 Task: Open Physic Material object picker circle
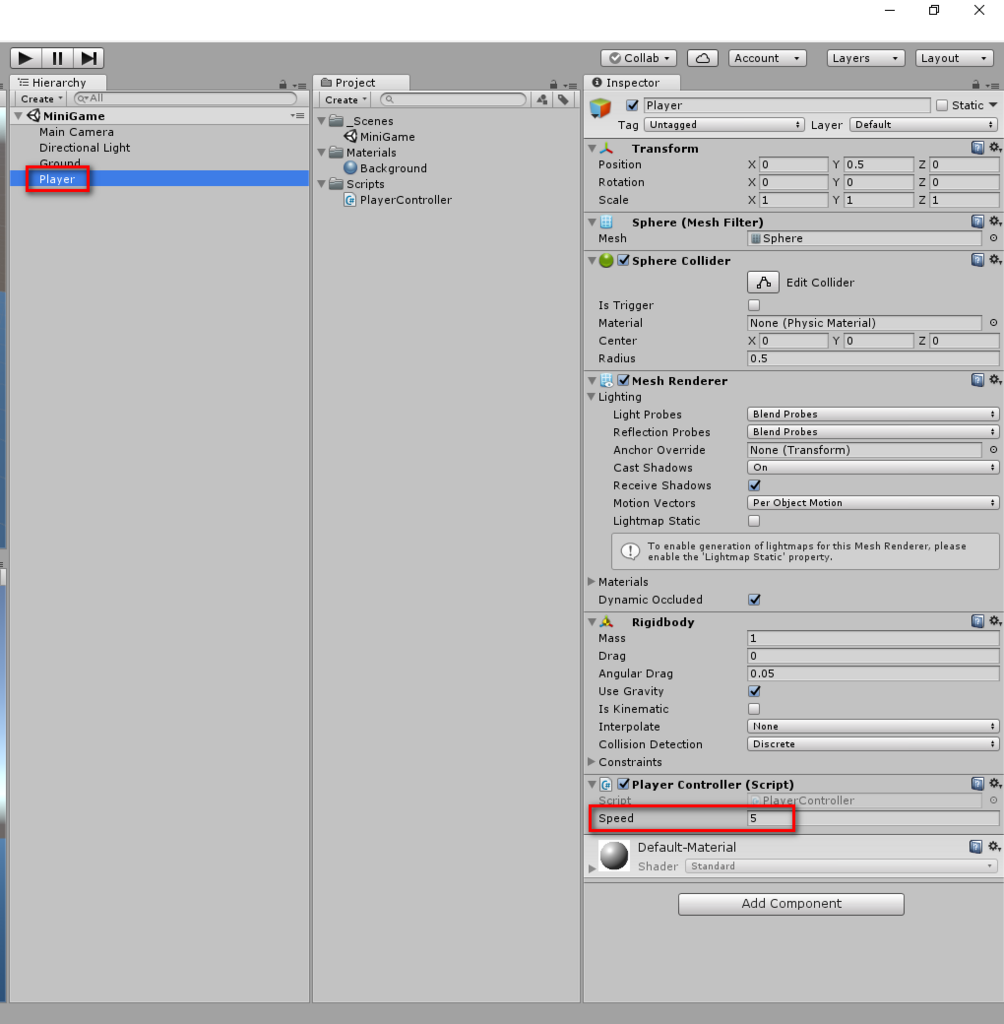point(993,323)
